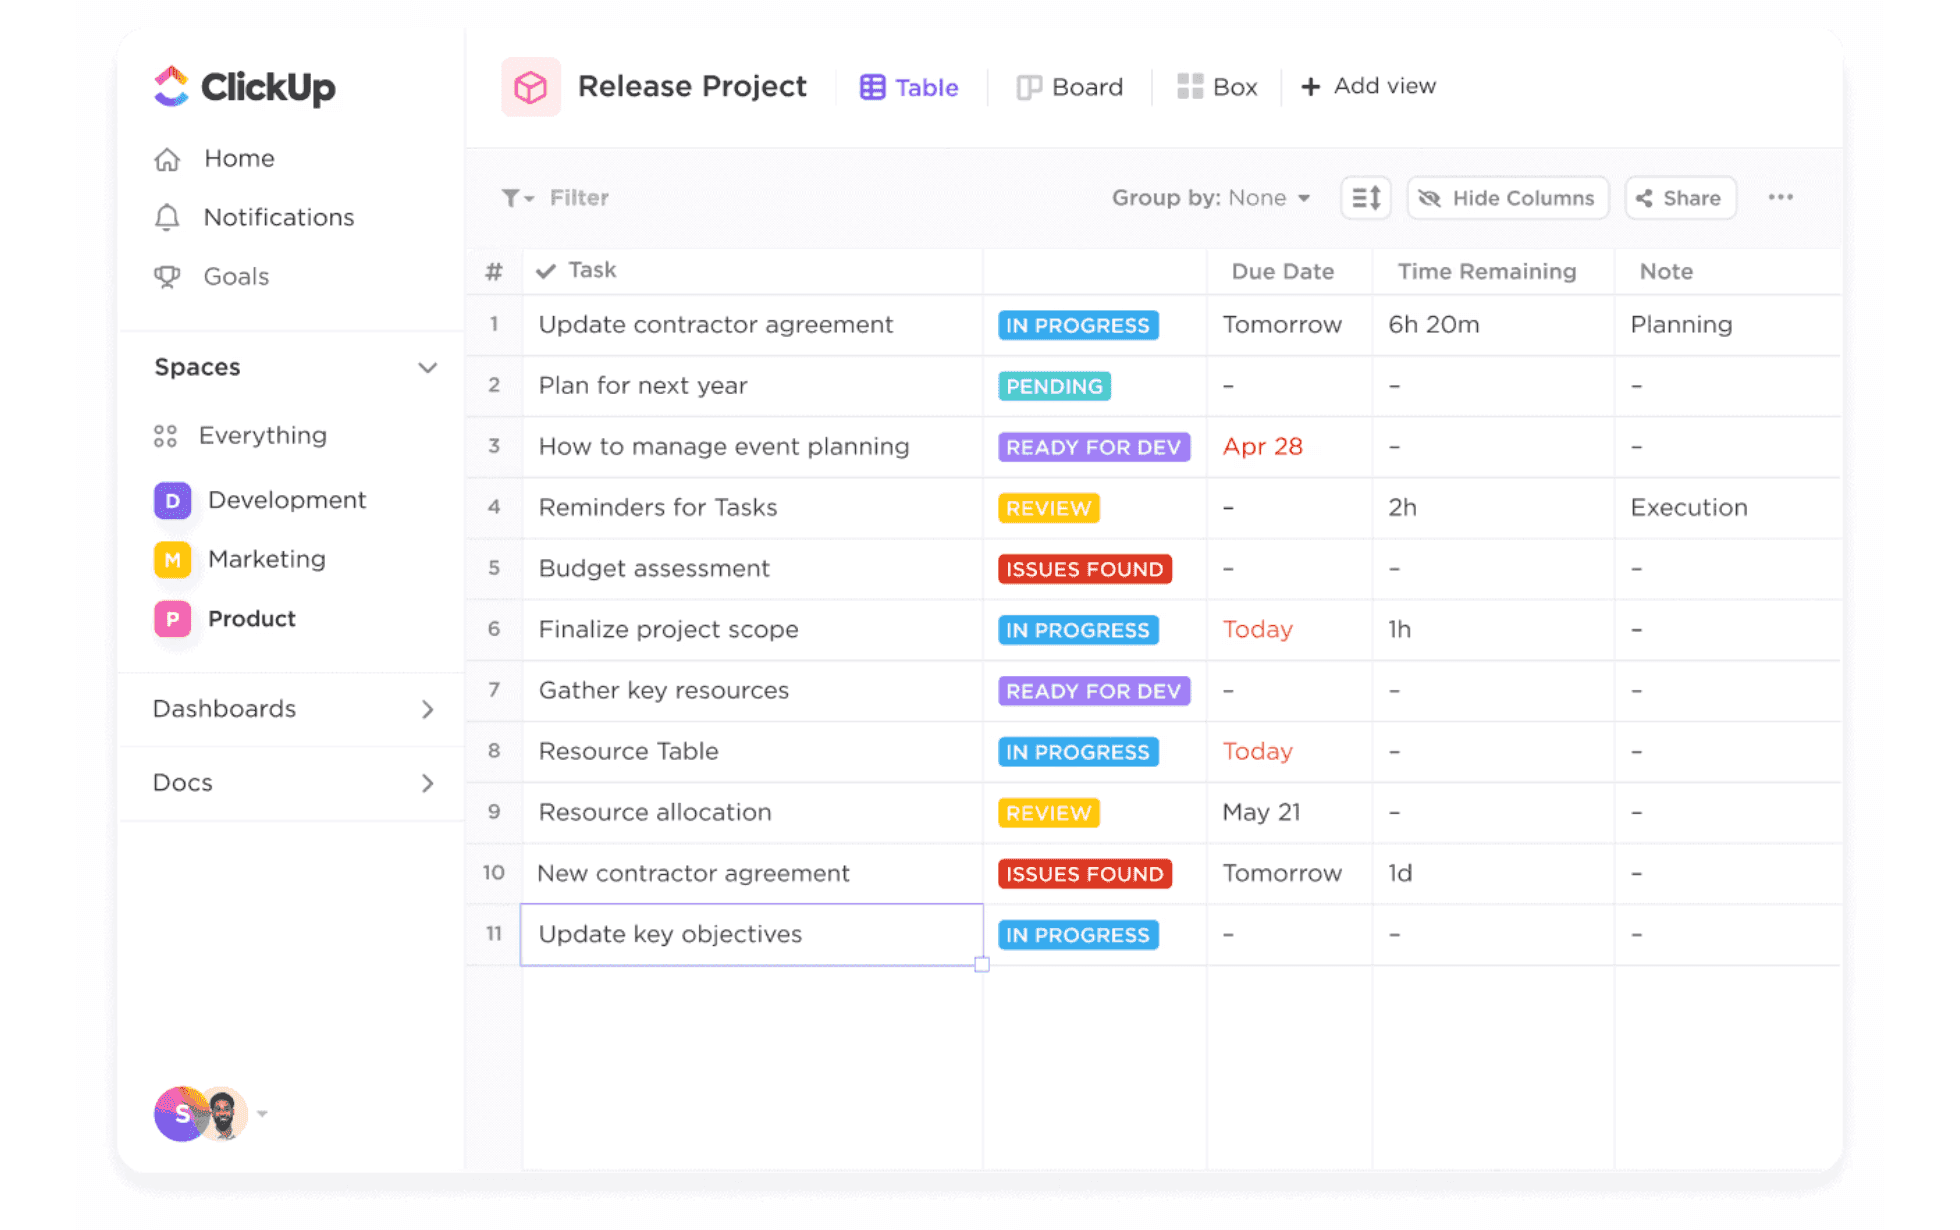
Task: Open the sort icon next to Group by
Action: coord(1365,197)
